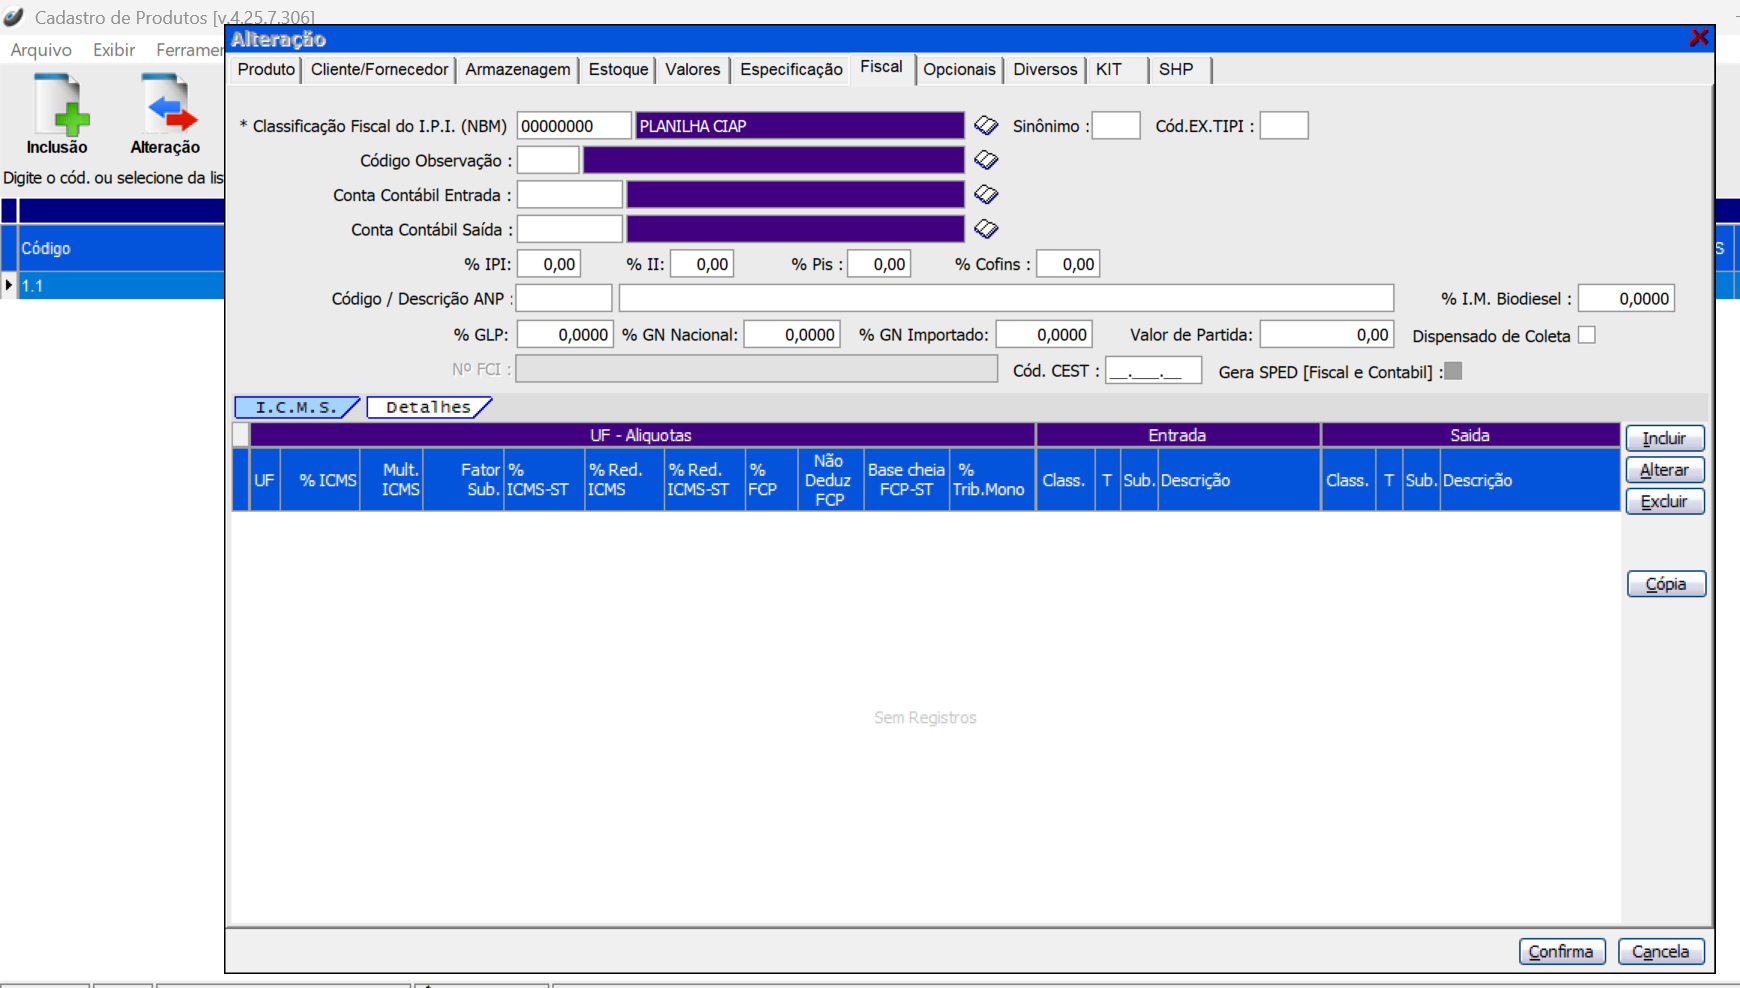Click the Cópia button
1740x988 pixels.
[1665, 584]
